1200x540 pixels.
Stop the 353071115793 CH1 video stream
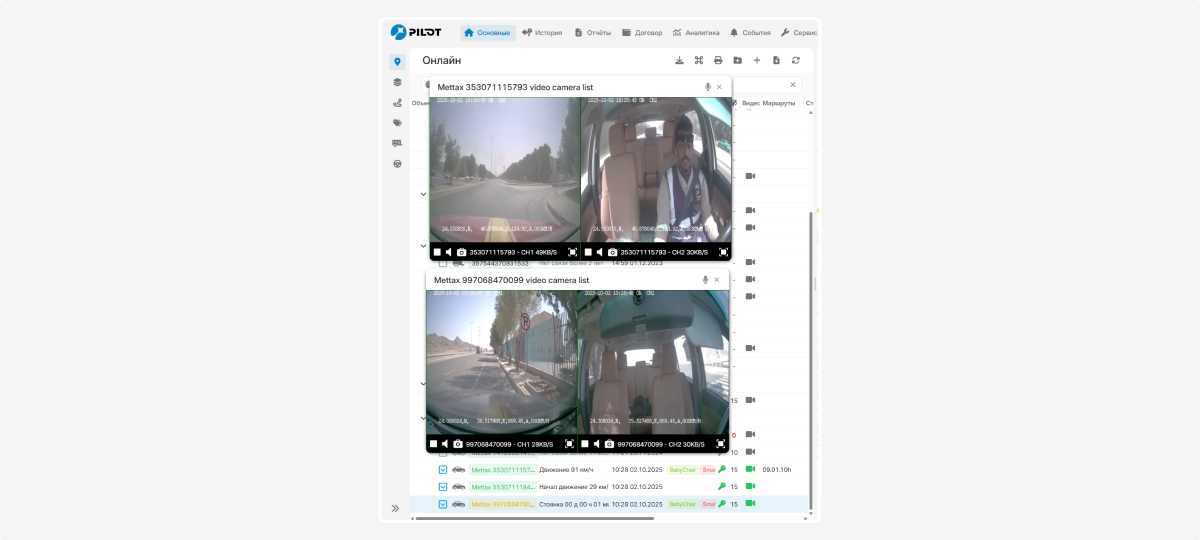click(x=437, y=252)
